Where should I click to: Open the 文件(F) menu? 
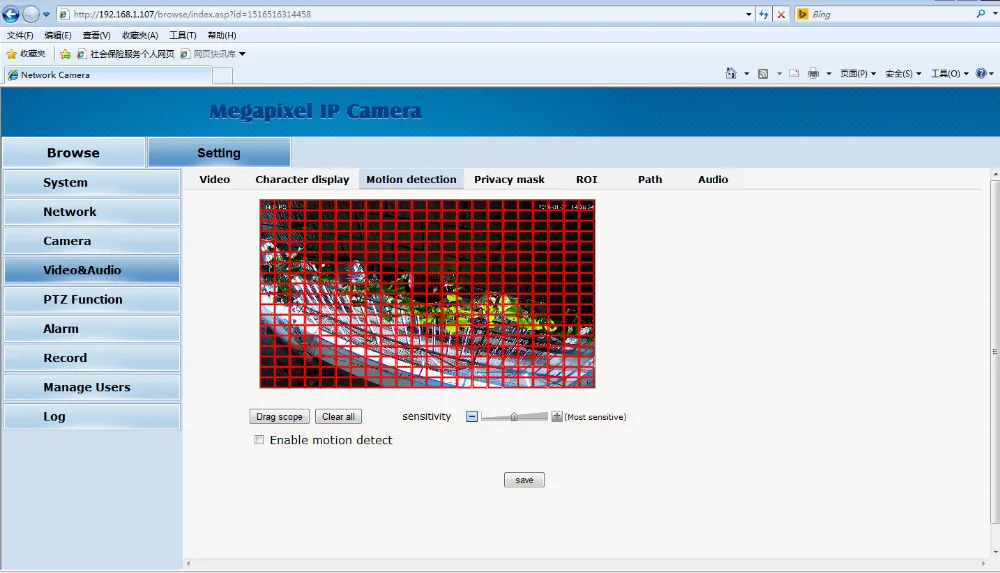(x=20, y=35)
